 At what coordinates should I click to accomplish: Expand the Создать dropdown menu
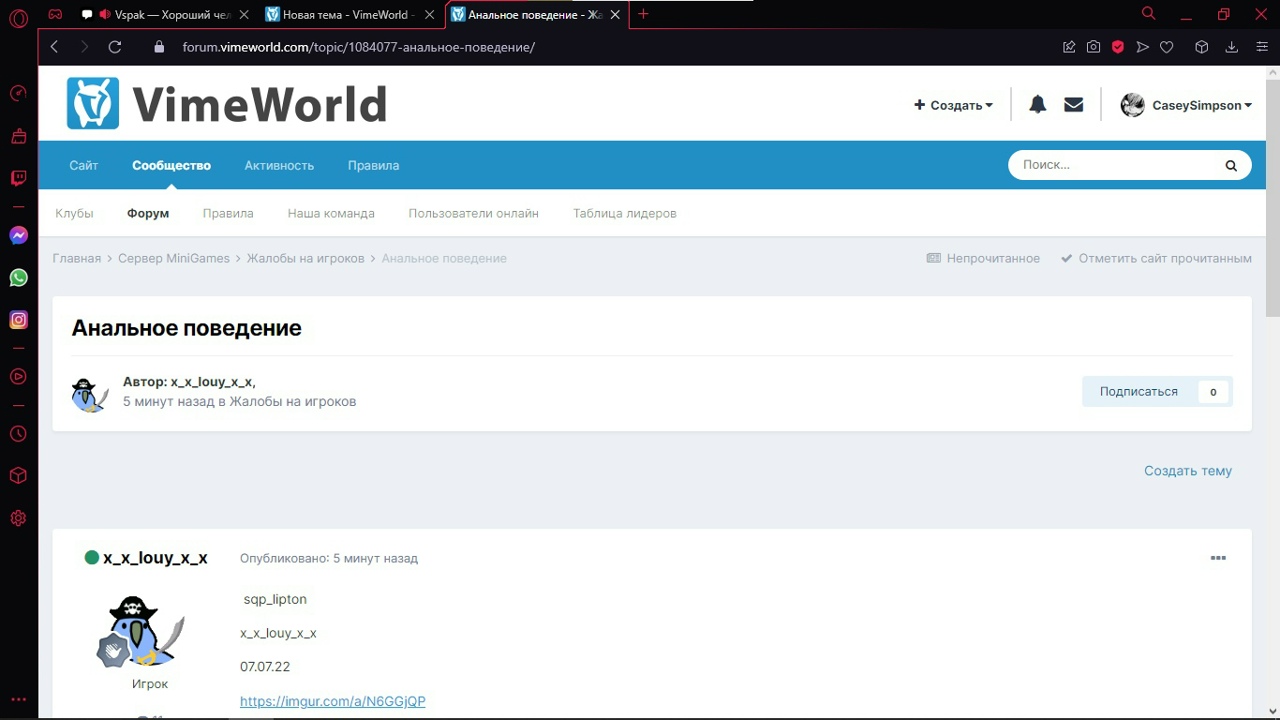[x=953, y=105]
